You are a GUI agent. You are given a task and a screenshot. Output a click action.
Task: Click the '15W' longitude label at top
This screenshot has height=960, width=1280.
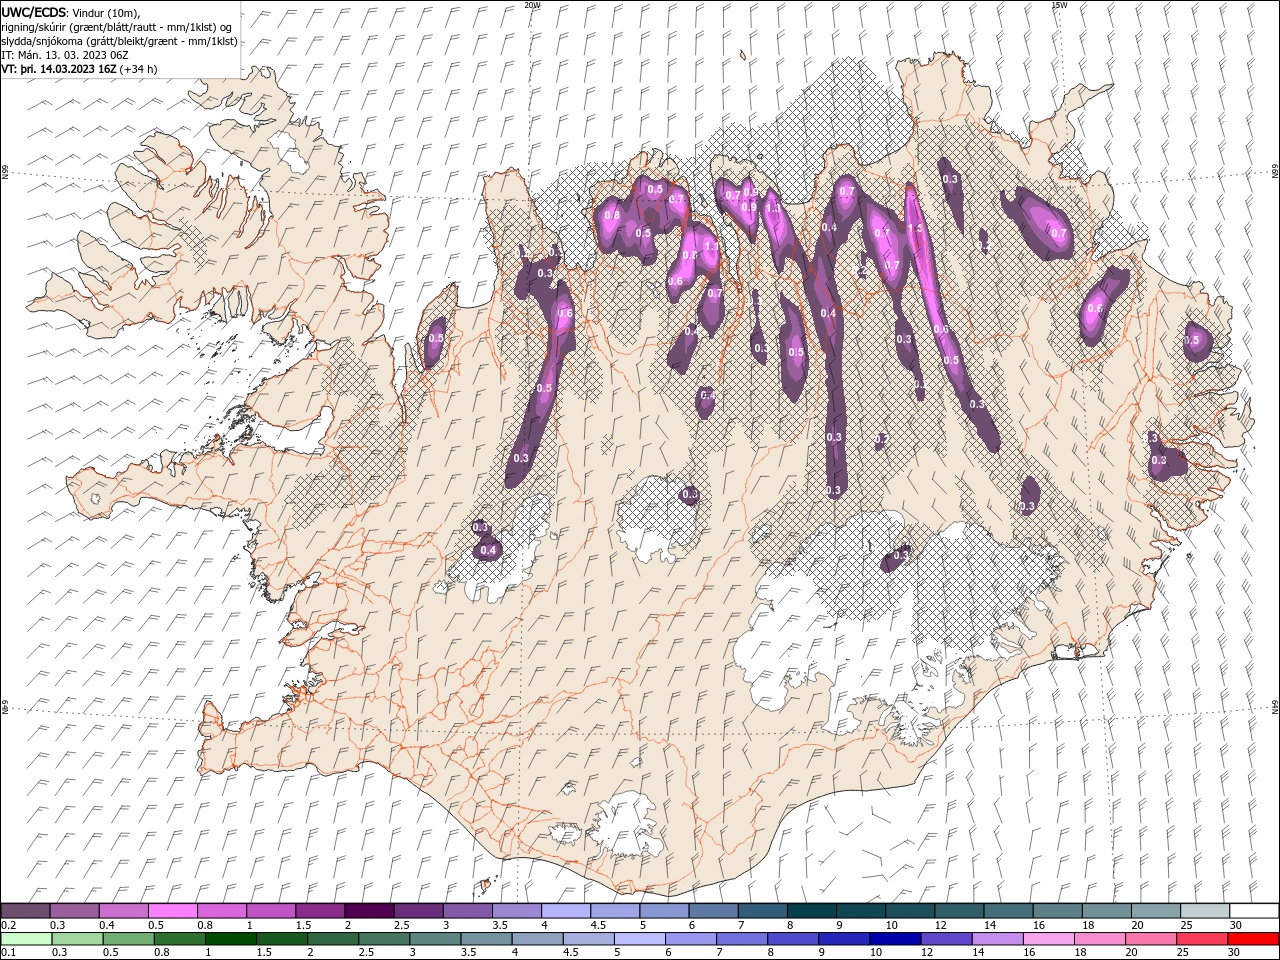[1059, 4]
